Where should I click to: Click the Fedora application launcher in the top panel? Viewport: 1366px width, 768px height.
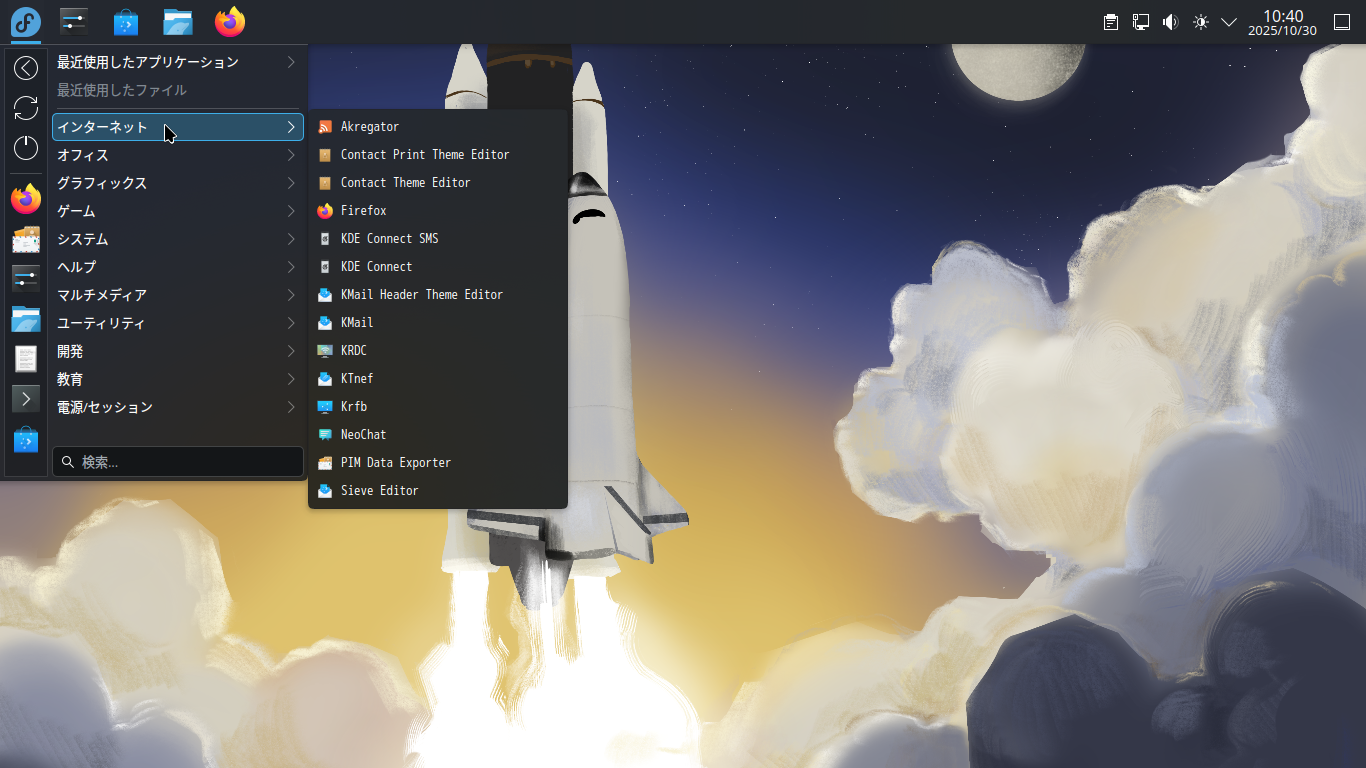[26, 22]
